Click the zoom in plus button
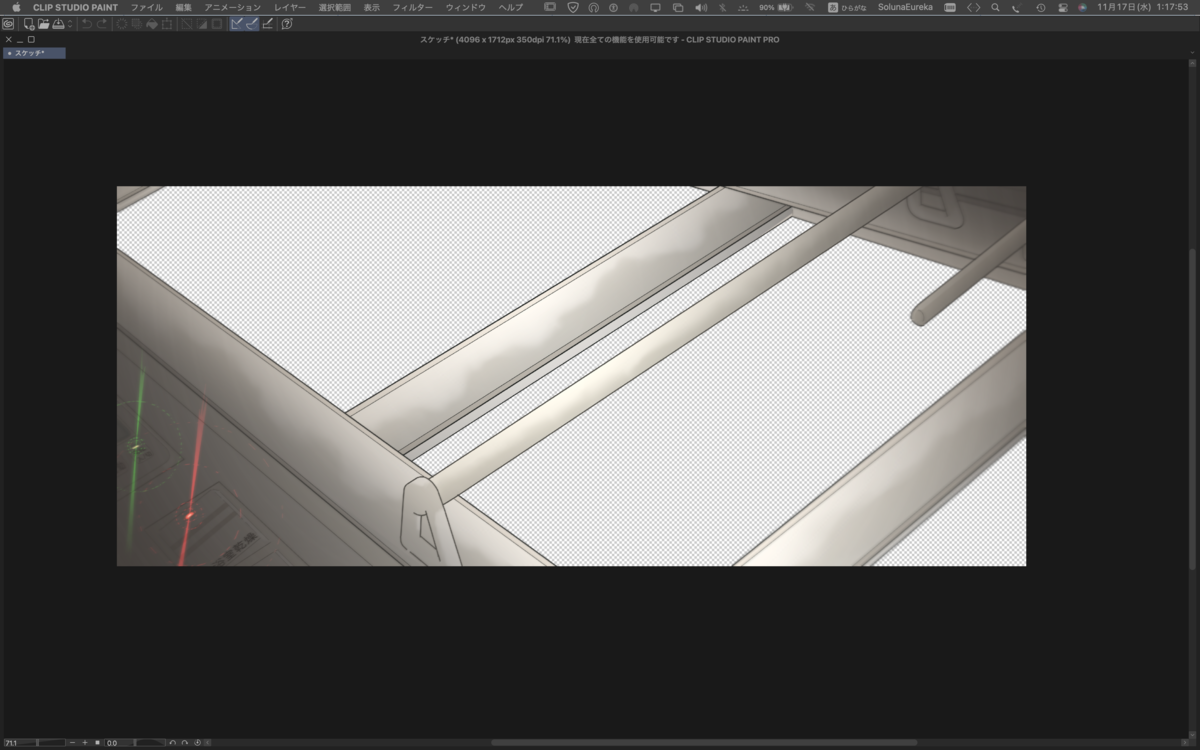The height and width of the screenshot is (750, 1200). tap(85, 743)
